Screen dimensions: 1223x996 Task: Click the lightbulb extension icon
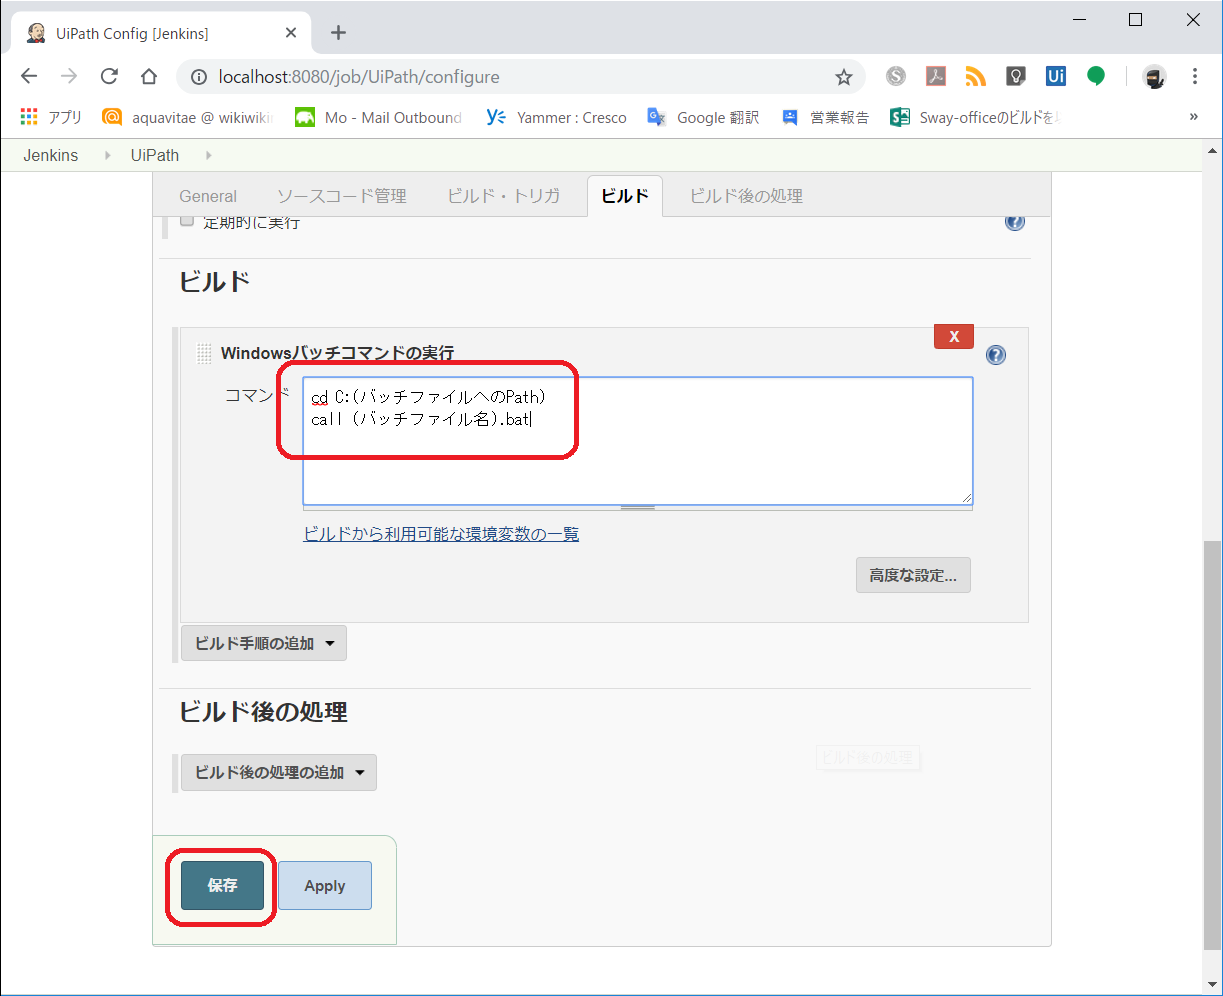(1015, 76)
